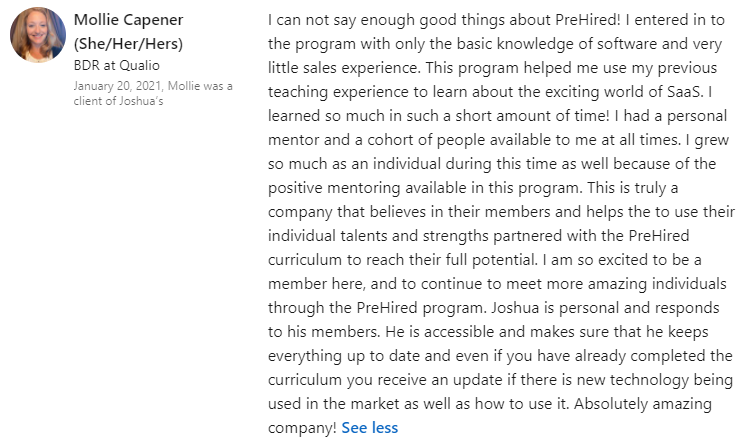Image resolution: width=743 pixels, height=440 pixels.
Task: Click the (She/Her/Hers) pronouns text
Action: (128, 43)
